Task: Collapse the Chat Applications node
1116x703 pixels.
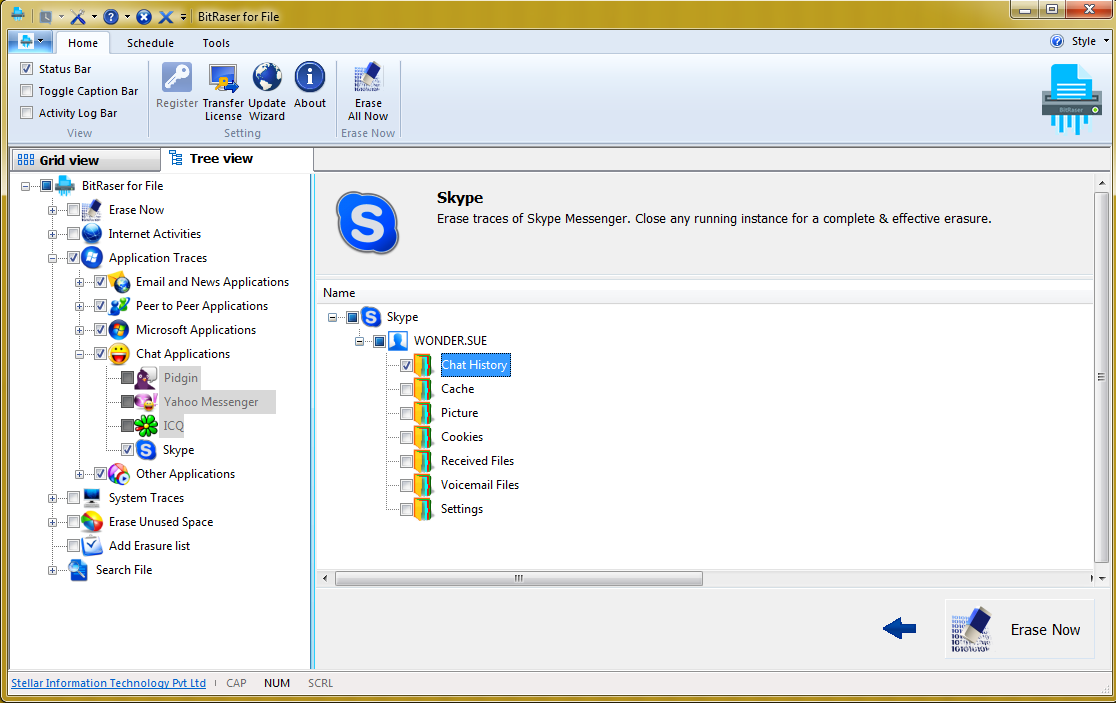Action: (80, 354)
